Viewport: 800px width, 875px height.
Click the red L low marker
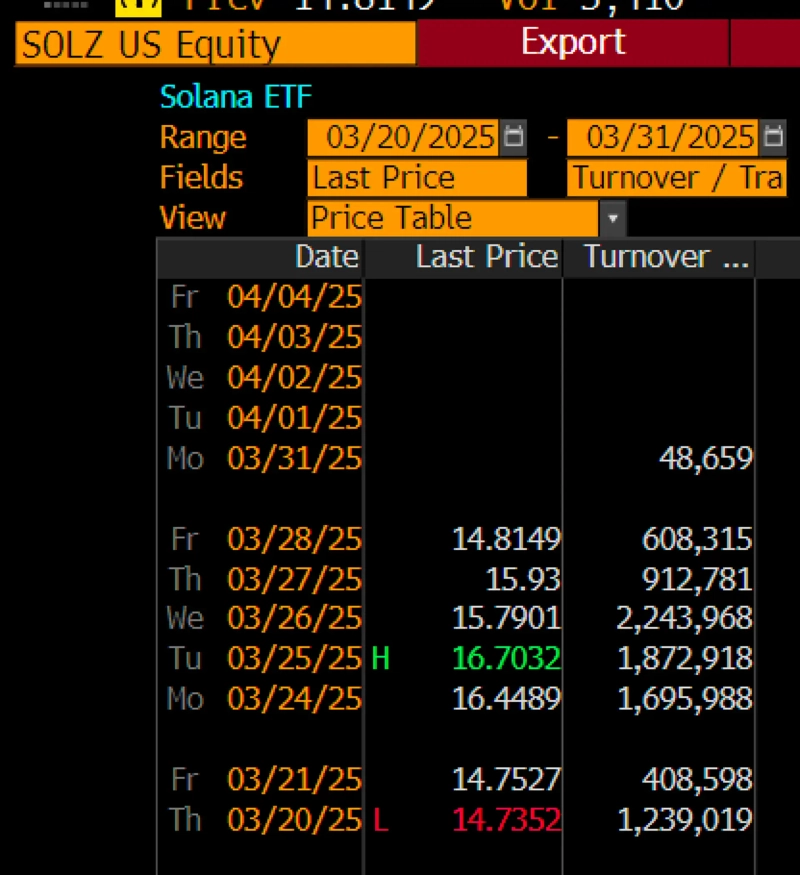click(x=380, y=820)
